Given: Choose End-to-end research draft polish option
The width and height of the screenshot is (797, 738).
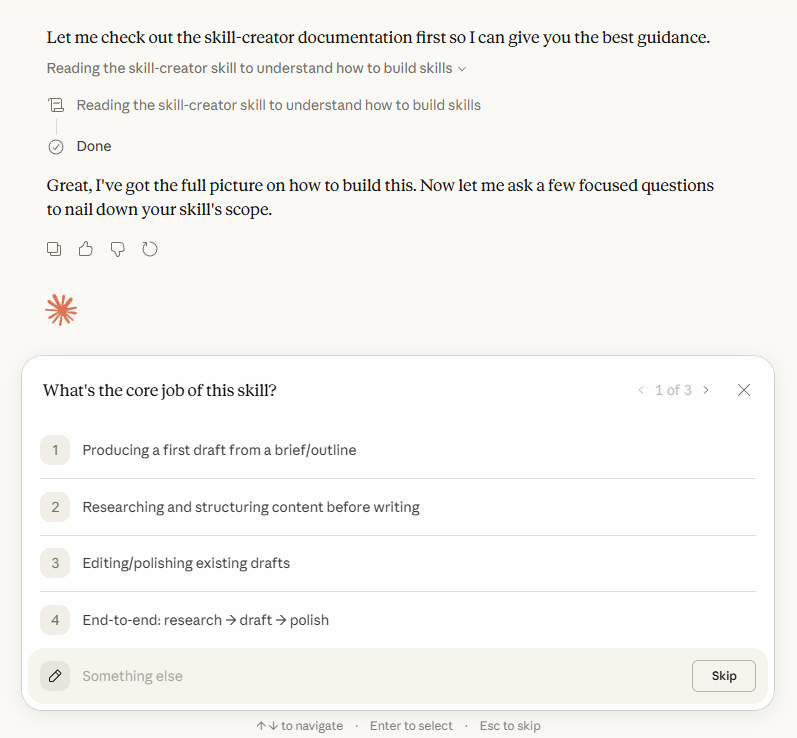Looking at the screenshot, I should click(398, 620).
